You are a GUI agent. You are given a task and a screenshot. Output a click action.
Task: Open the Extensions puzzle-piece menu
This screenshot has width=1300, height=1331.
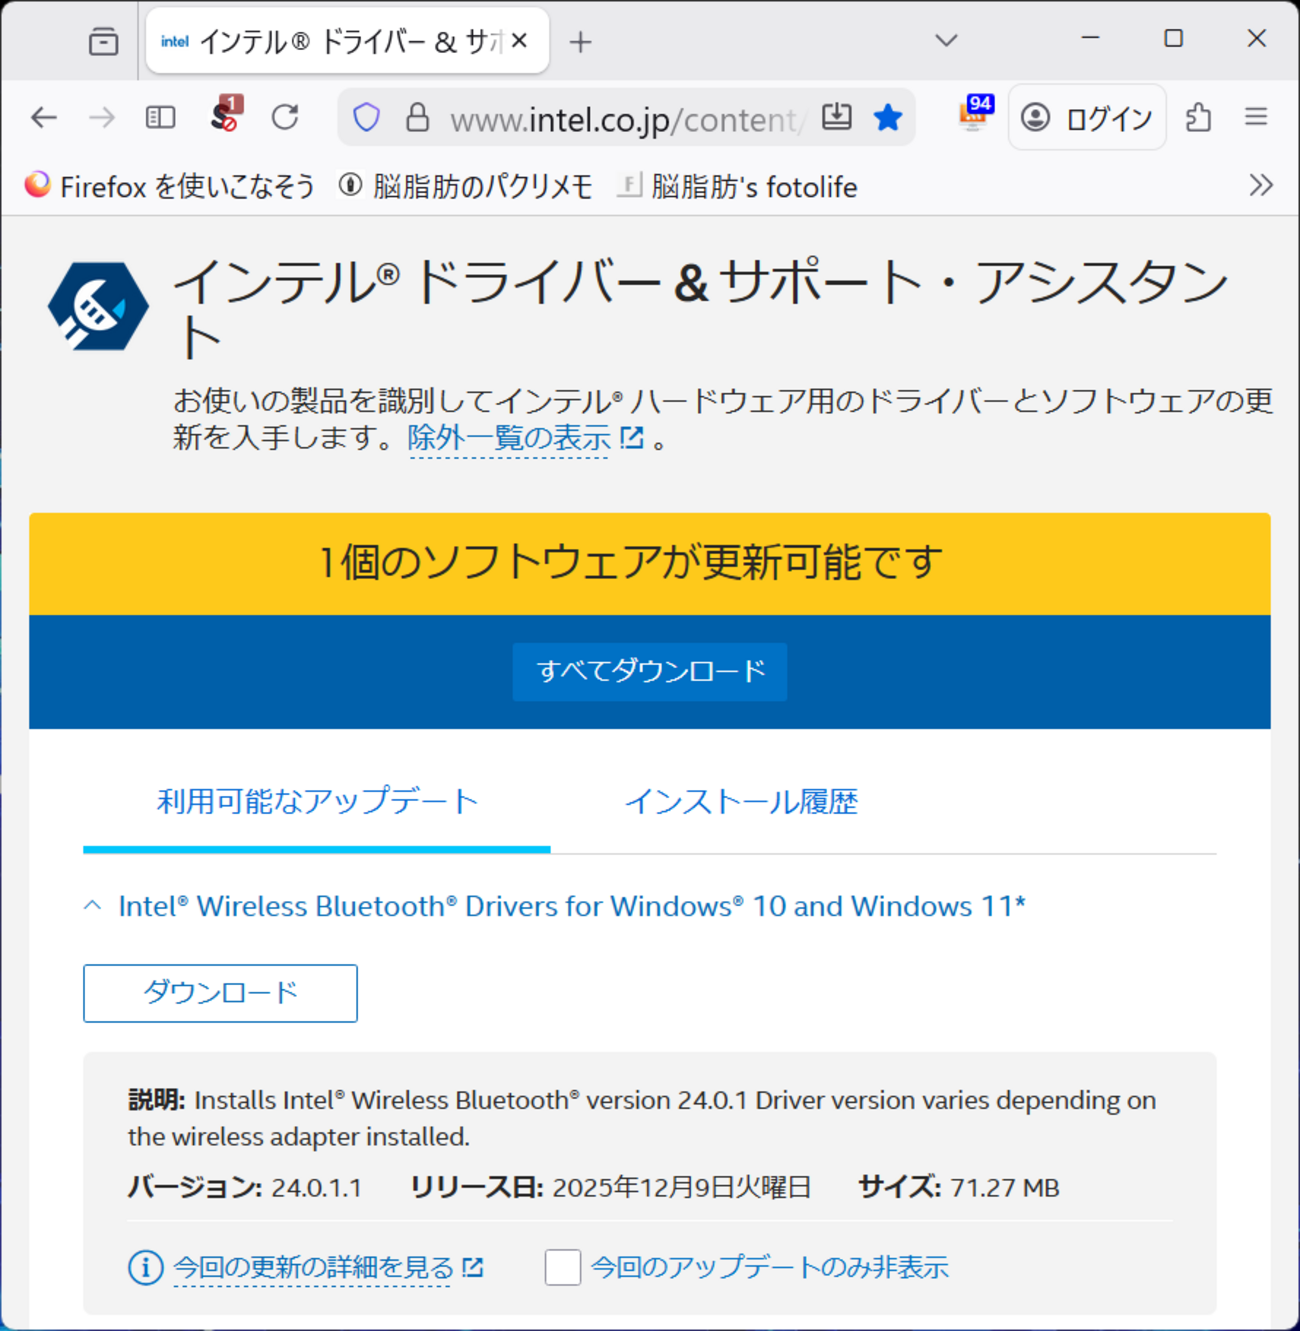[1199, 118]
